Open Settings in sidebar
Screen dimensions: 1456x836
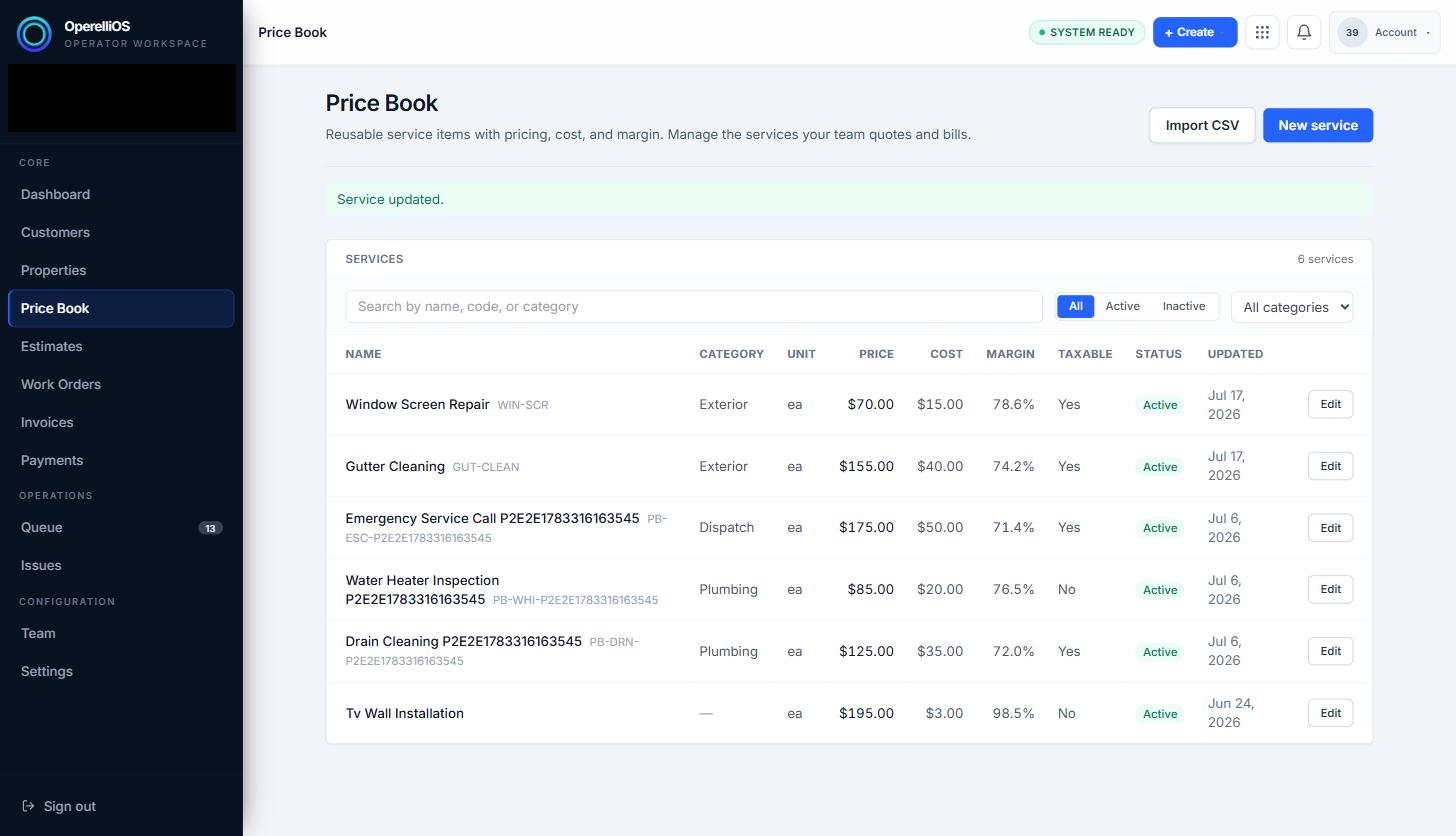pyautogui.click(x=121, y=671)
